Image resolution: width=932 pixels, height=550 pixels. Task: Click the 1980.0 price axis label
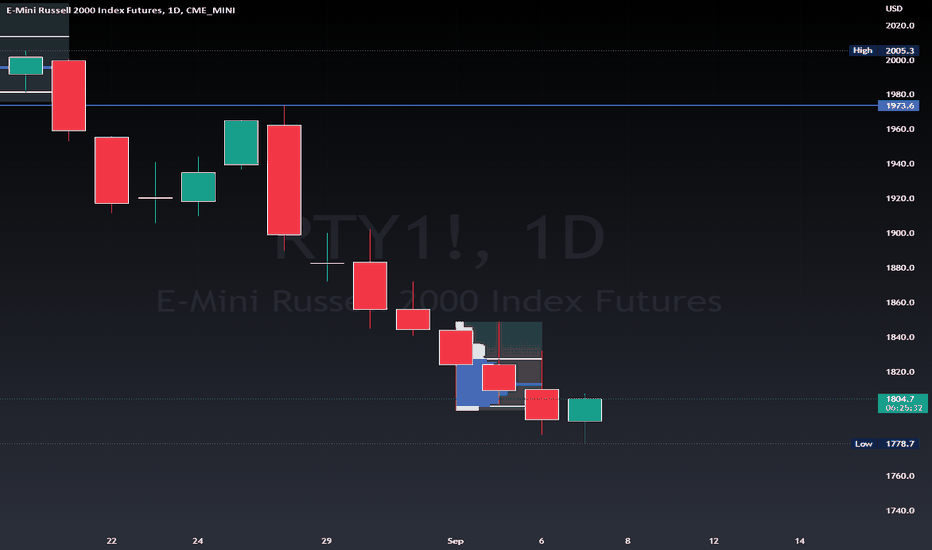[900, 94]
